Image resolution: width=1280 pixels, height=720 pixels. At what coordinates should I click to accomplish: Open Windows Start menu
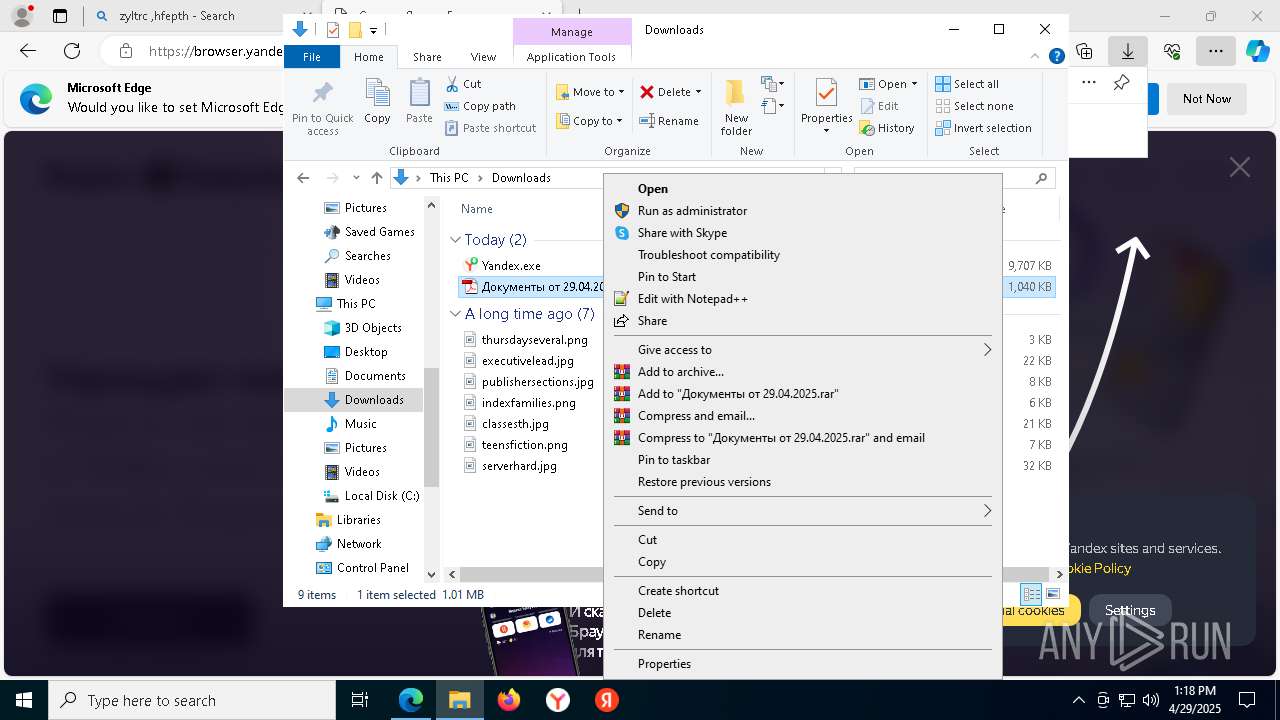23,700
